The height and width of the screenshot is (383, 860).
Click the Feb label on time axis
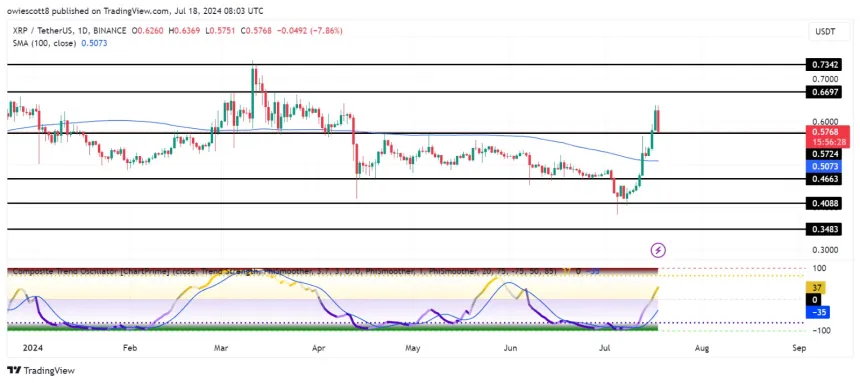point(129,347)
